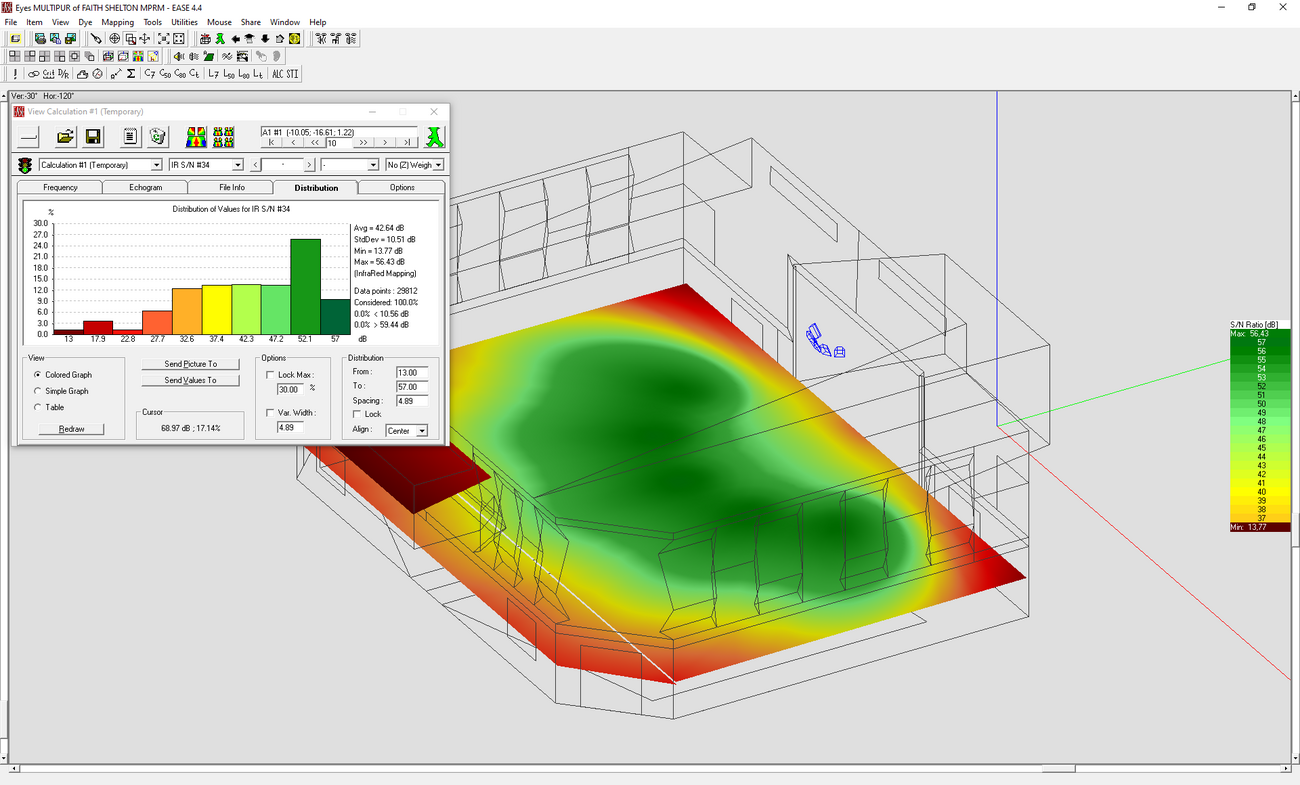Enable the Lock Max checkbox
This screenshot has height=785, width=1300.
coord(270,375)
